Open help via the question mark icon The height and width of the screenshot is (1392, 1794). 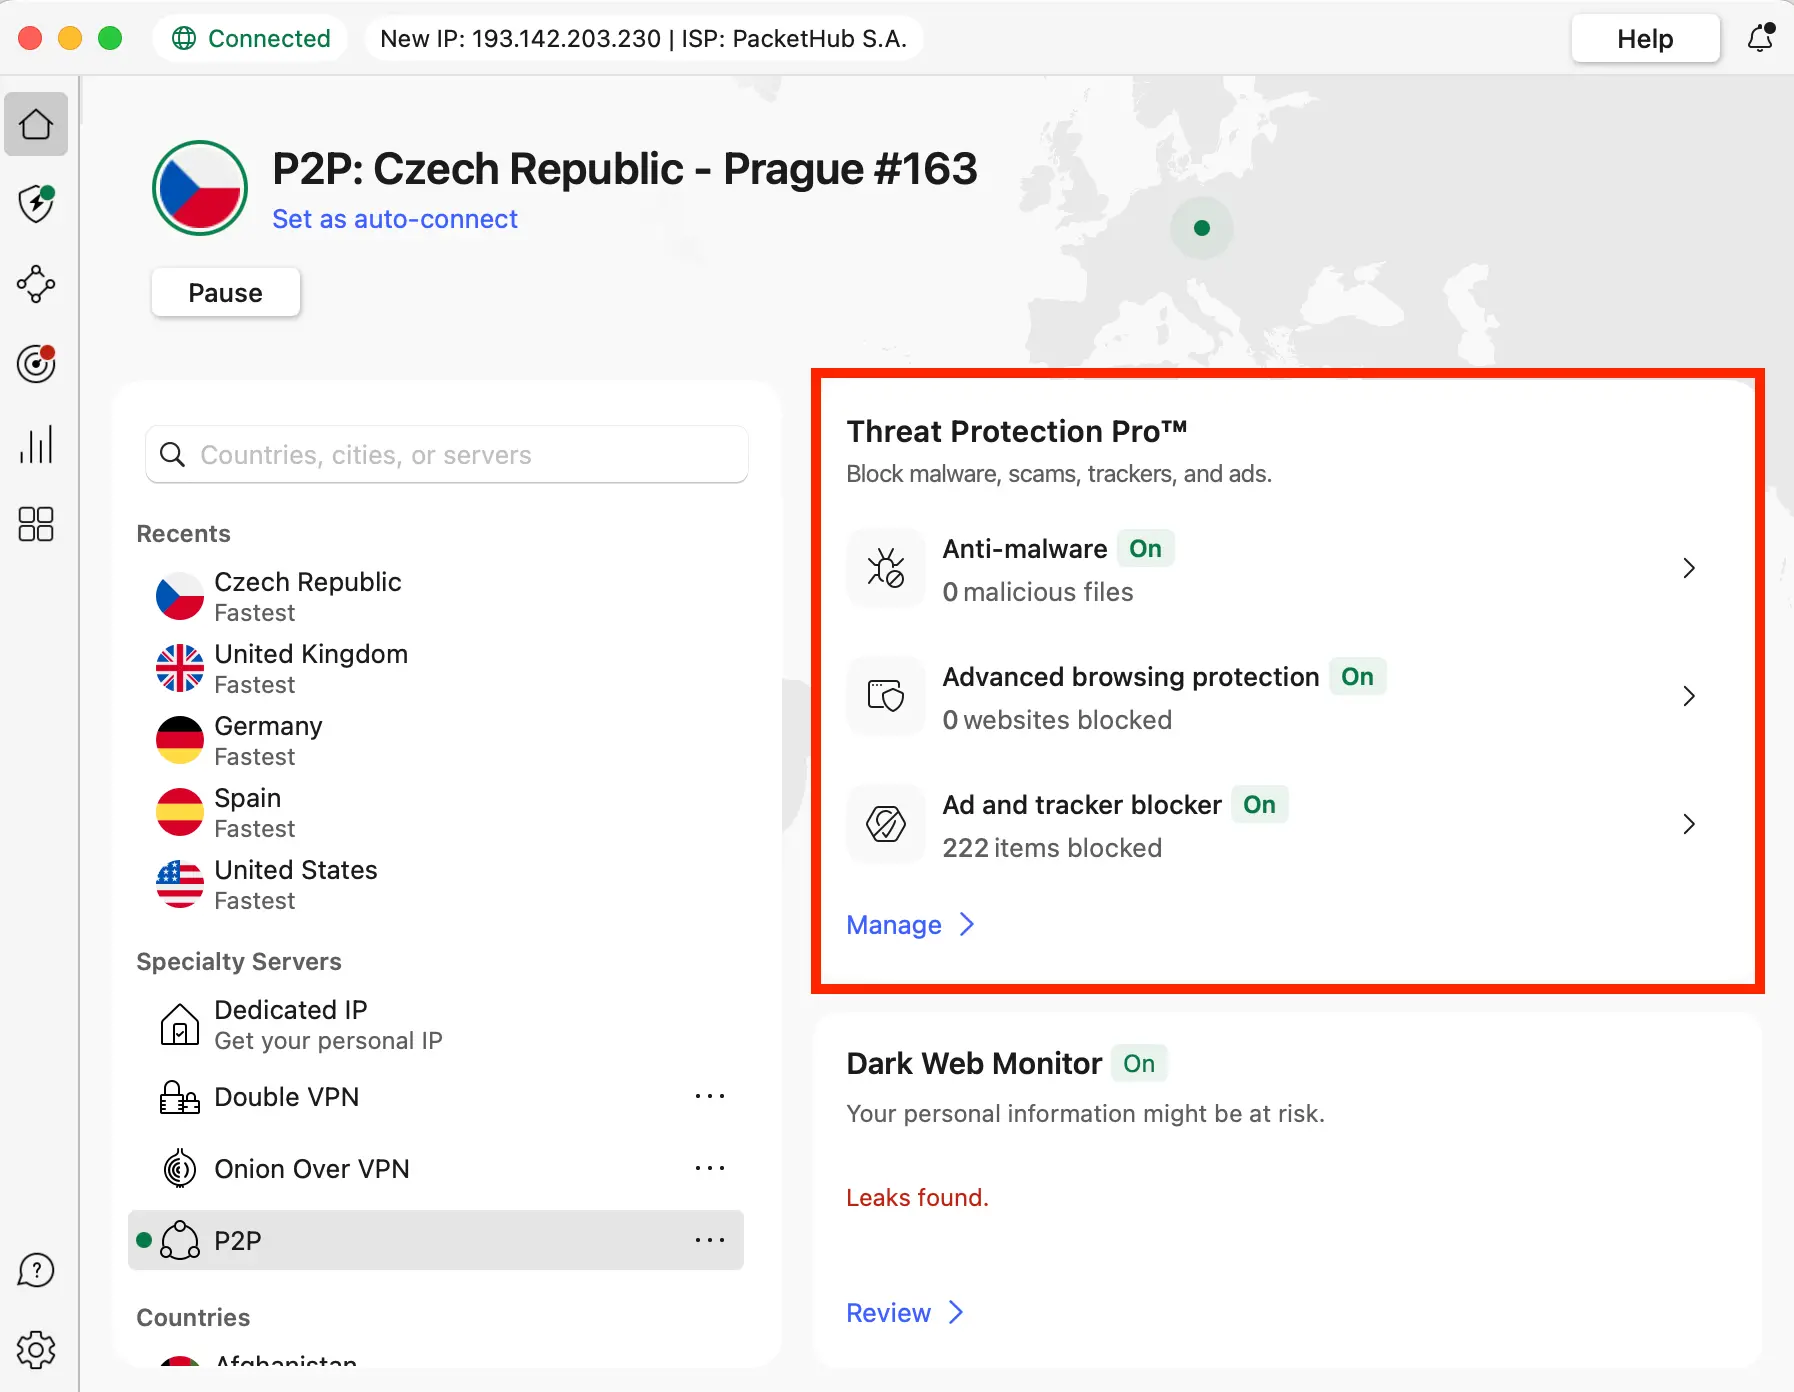tap(36, 1270)
